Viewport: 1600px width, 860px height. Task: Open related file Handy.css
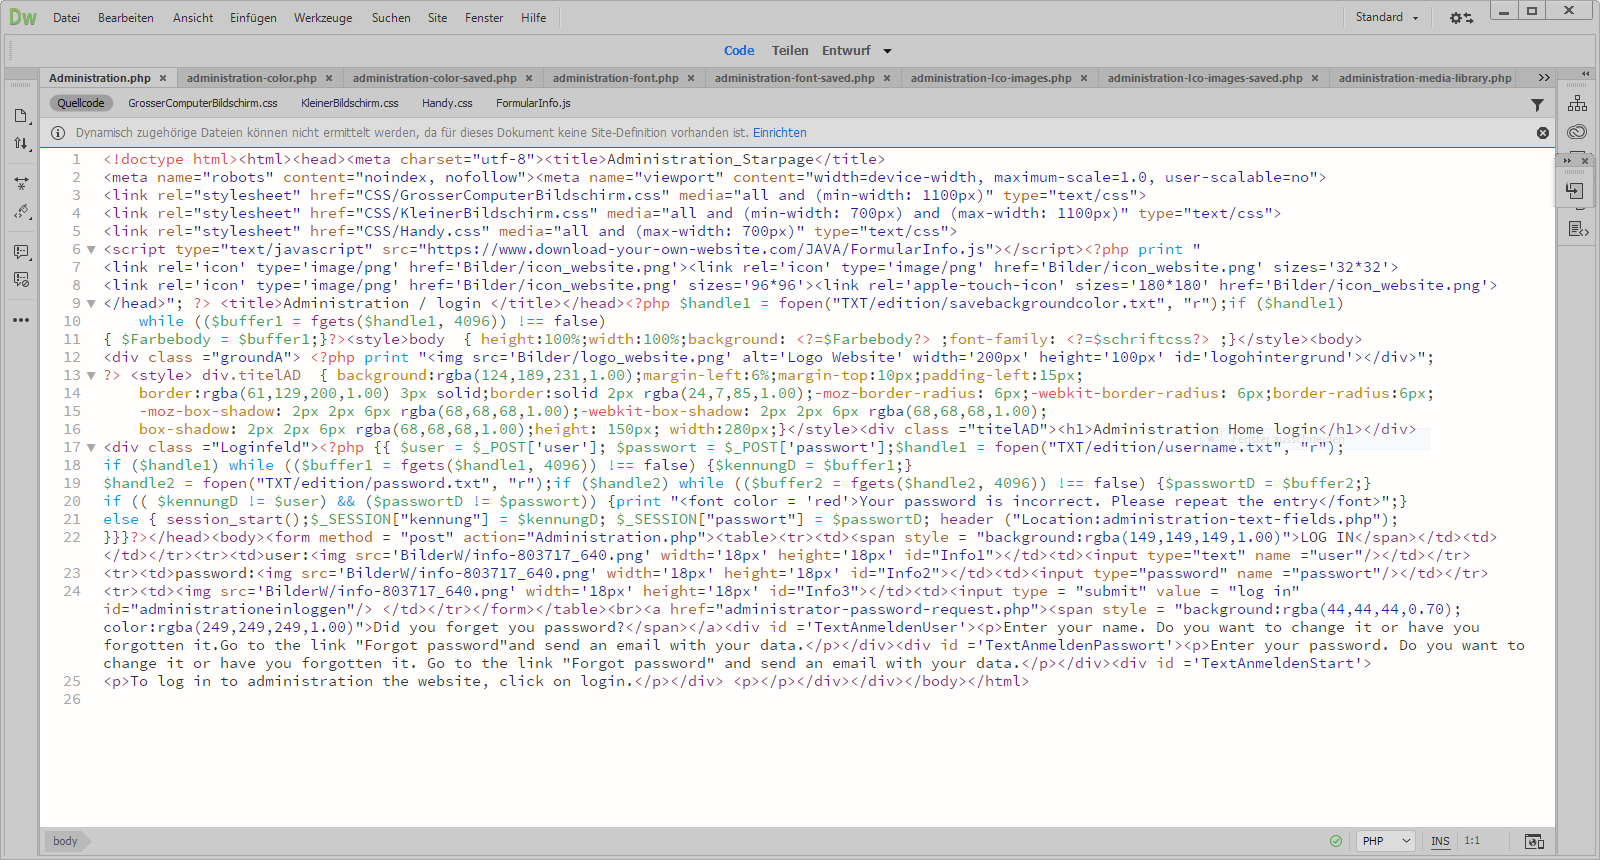447,103
